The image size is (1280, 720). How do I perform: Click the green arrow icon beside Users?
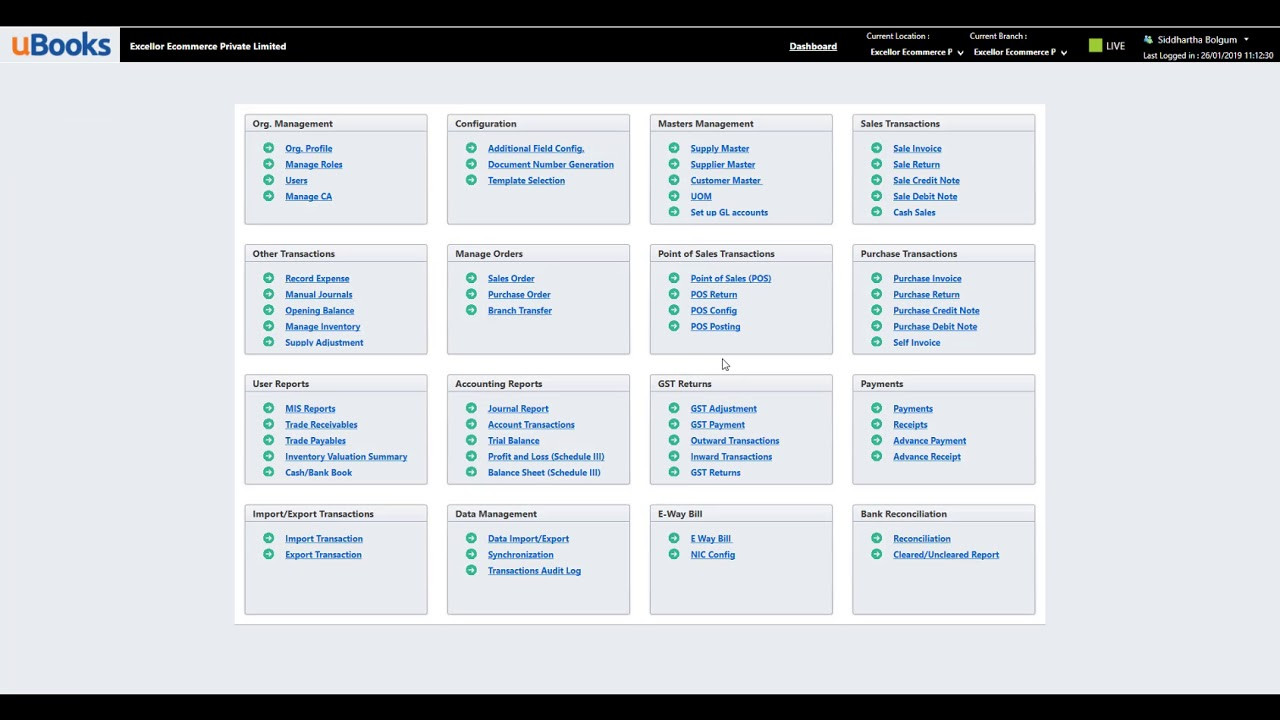pyautogui.click(x=268, y=180)
